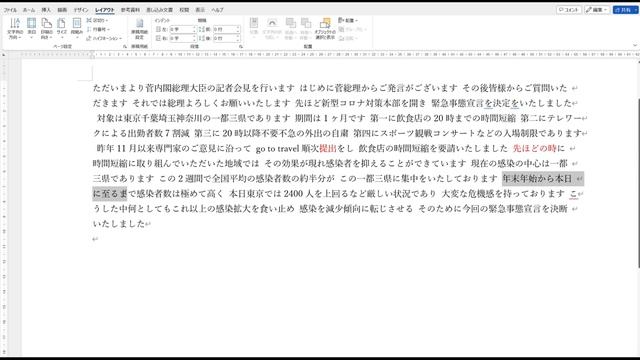The width and height of the screenshot is (640, 360).
Task: Click the red word 提出 in the document
Action: (328, 149)
